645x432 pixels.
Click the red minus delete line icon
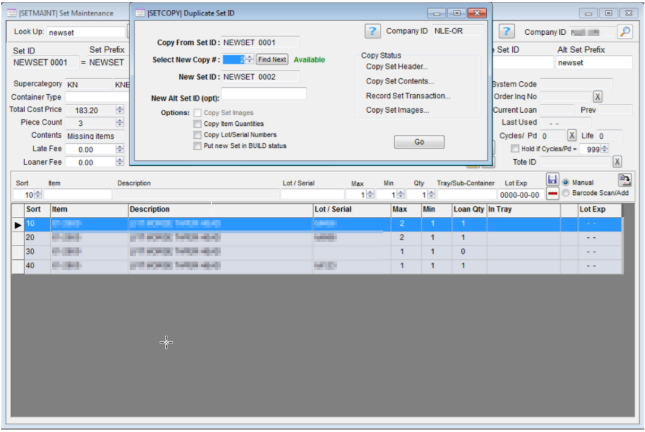pyautogui.click(x=552, y=193)
